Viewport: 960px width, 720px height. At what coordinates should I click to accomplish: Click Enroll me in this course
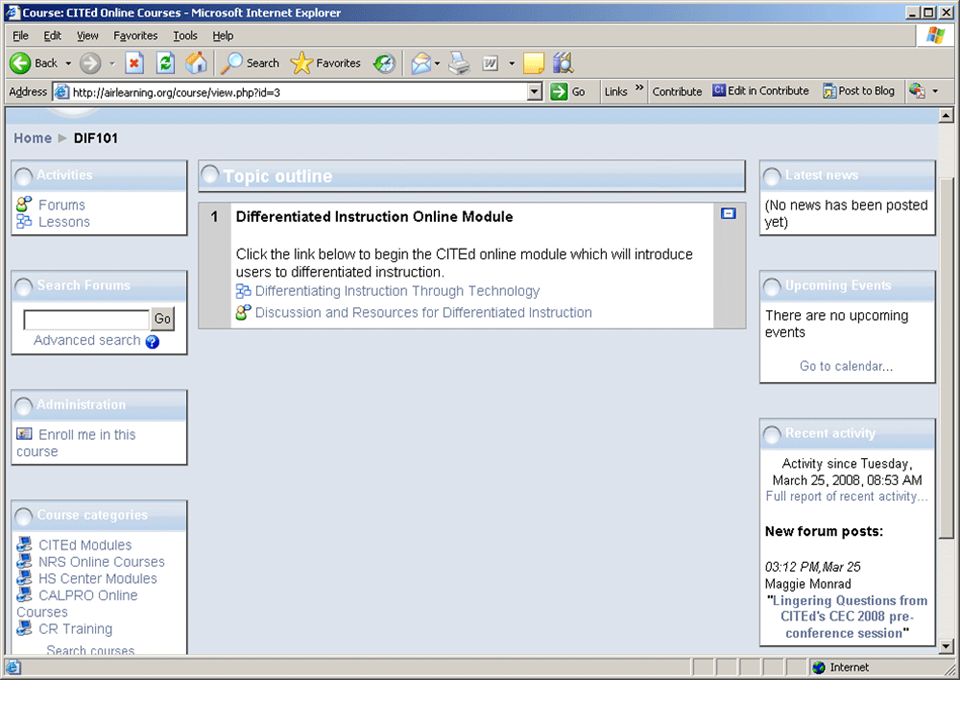(76, 443)
